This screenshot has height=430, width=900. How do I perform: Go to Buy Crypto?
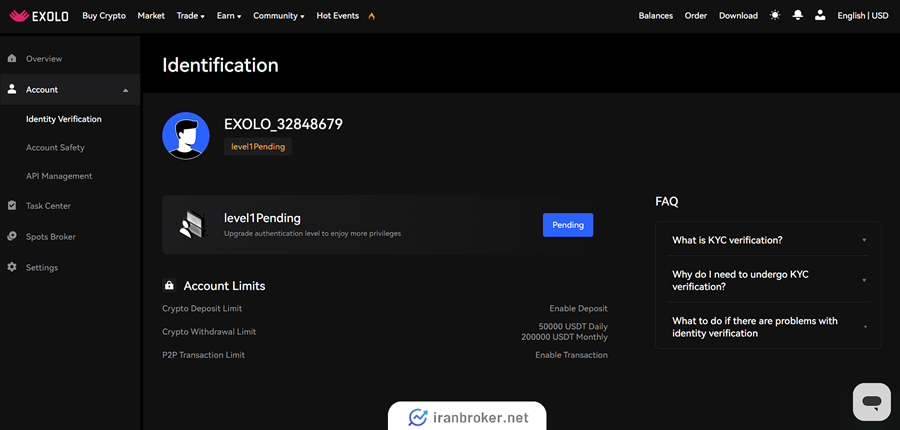[x=104, y=16]
